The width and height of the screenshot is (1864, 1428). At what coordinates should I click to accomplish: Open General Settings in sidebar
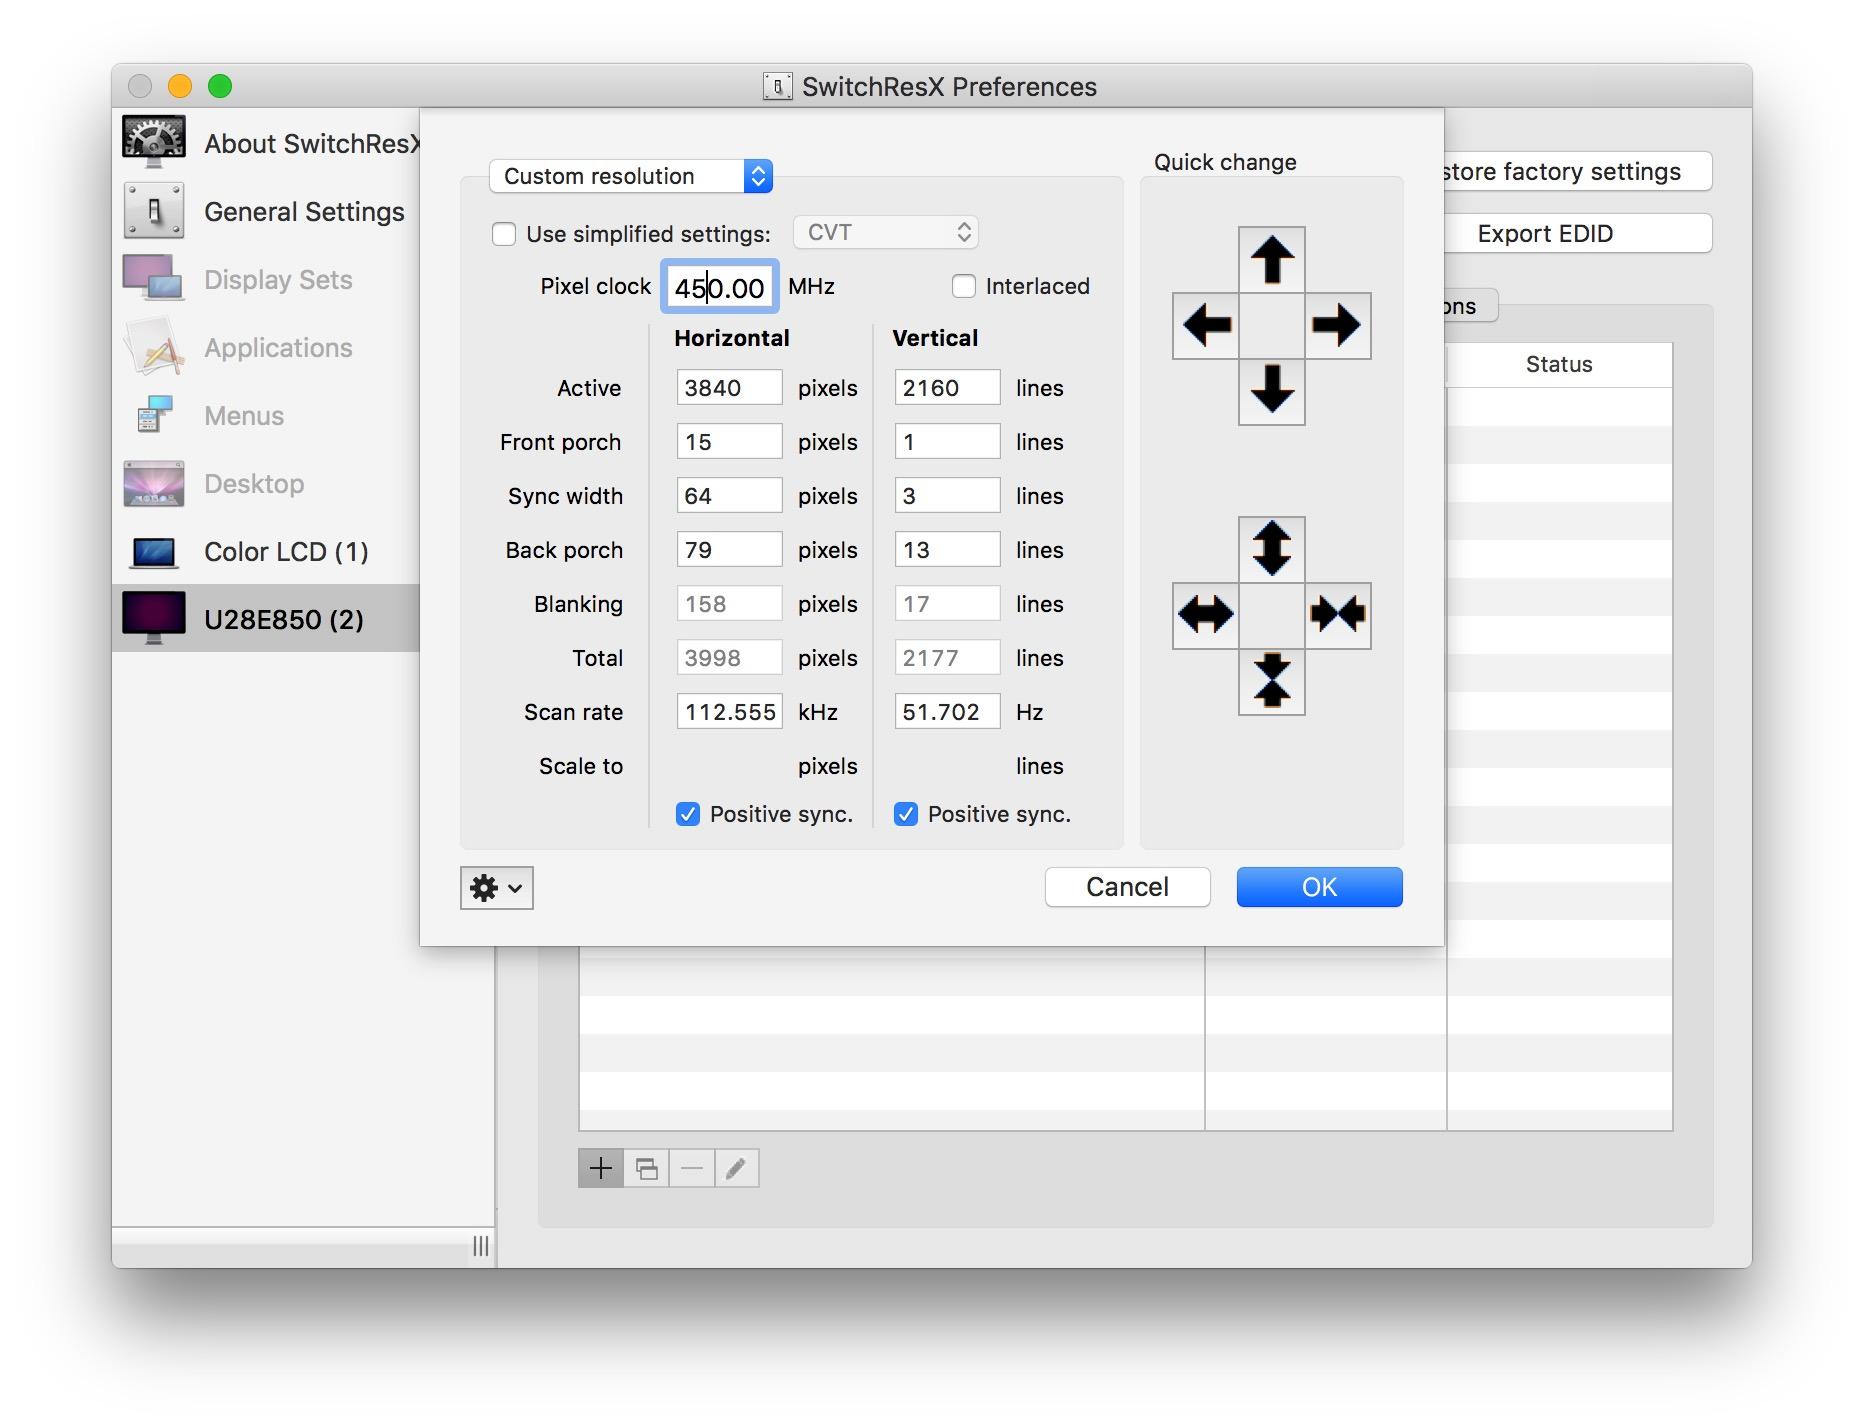pos(266,212)
